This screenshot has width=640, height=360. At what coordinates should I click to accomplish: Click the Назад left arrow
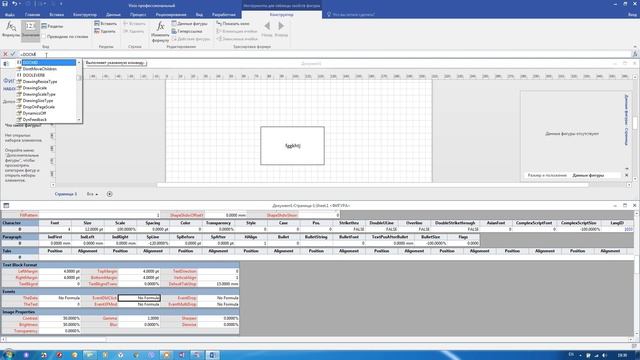pos(267,29)
